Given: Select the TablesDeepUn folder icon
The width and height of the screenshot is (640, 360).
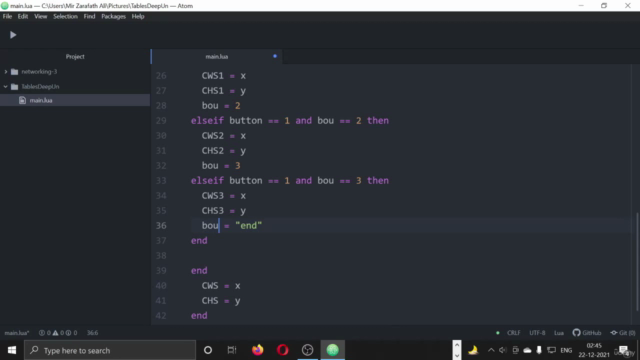Looking at the screenshot, I should click(x=15, y=87).
